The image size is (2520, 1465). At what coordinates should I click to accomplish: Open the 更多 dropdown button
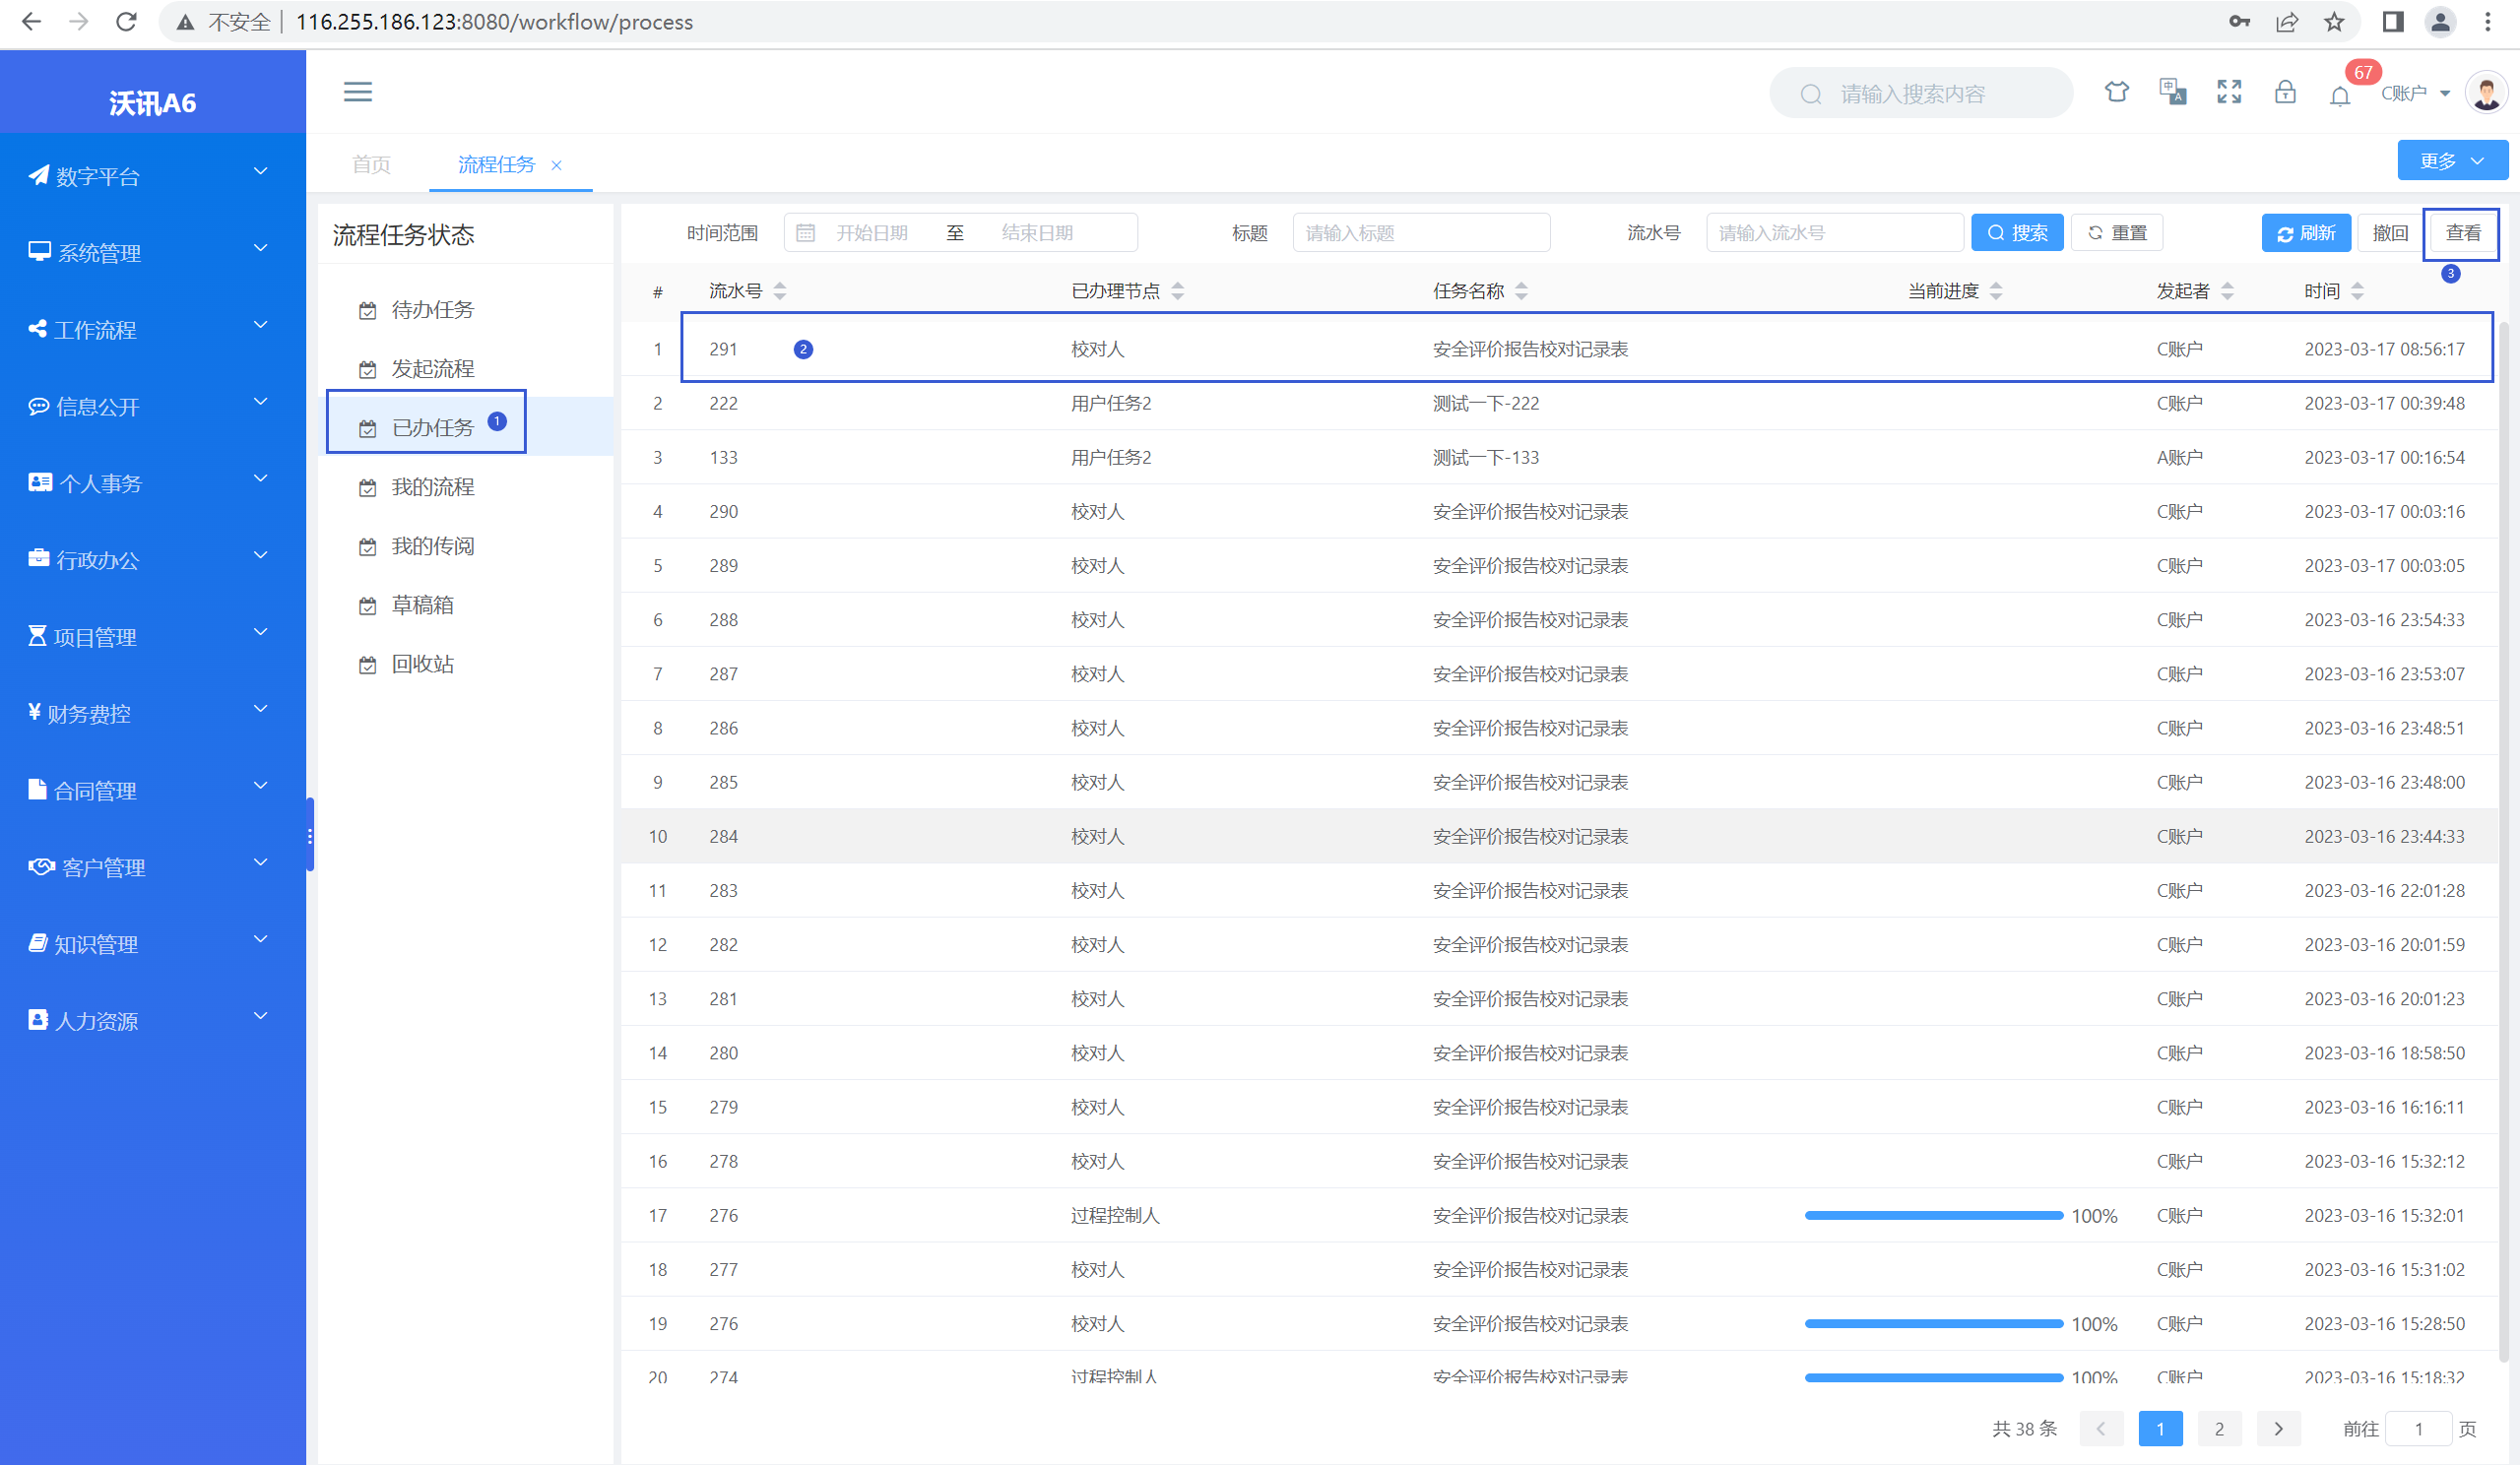click(x=2452, y=161)
